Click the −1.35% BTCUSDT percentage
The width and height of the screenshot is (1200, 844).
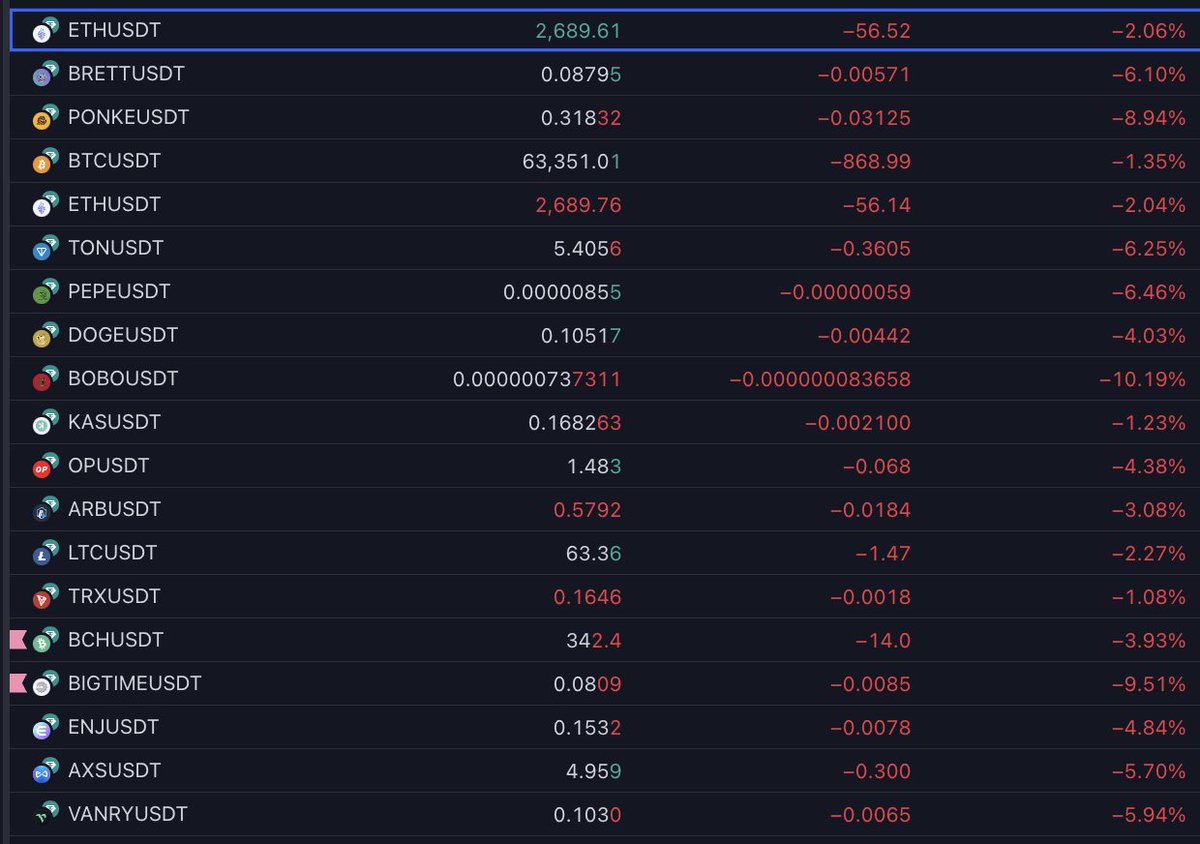coord(1148,161)
